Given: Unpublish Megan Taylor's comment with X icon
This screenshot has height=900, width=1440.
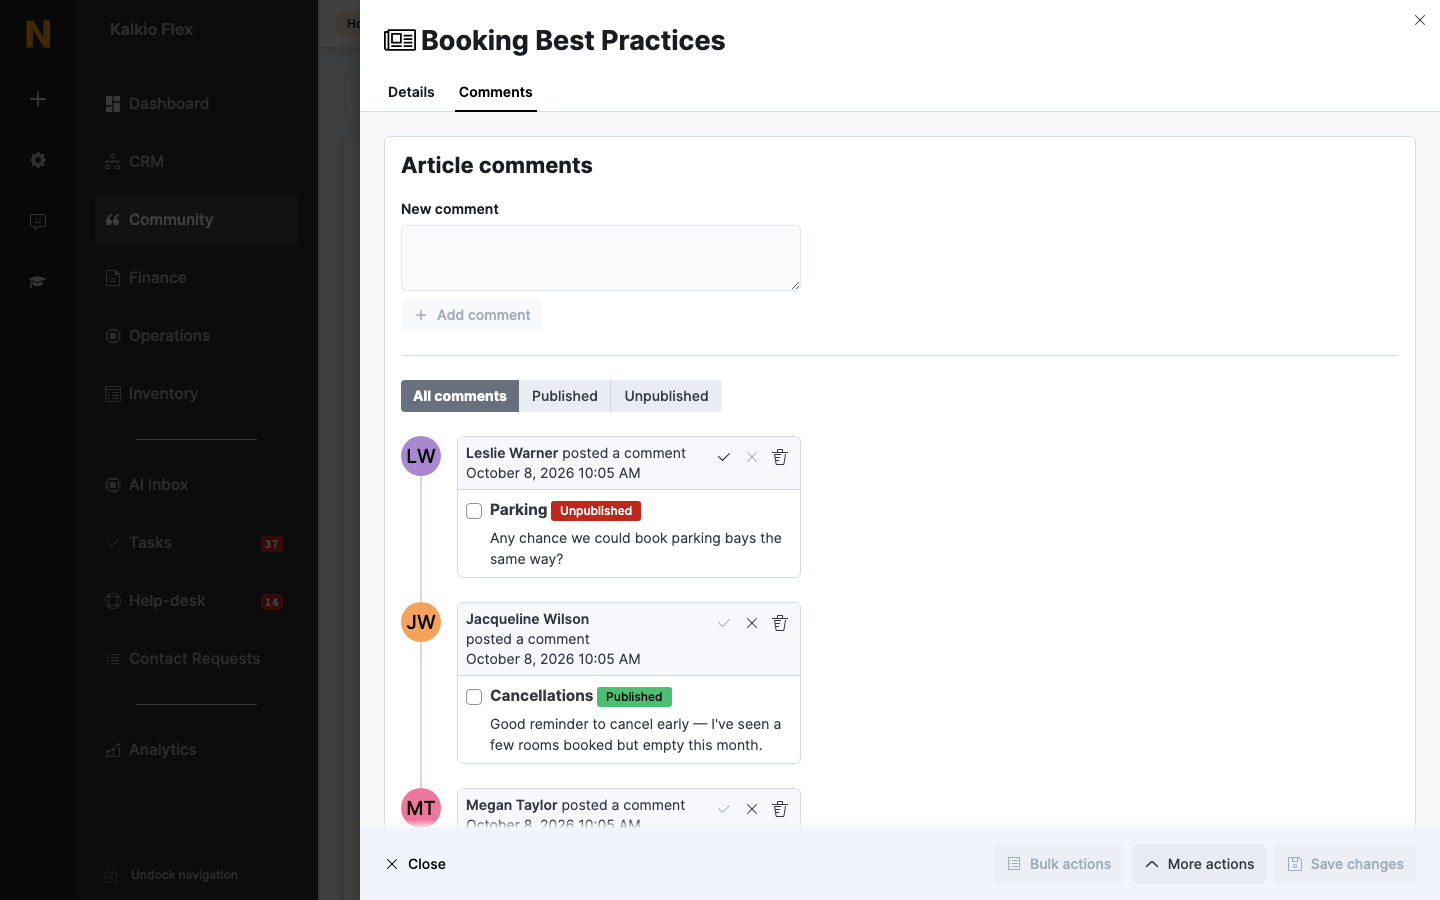Looking at the screenshot, I should pyautogui.click(x=752, y=809).
